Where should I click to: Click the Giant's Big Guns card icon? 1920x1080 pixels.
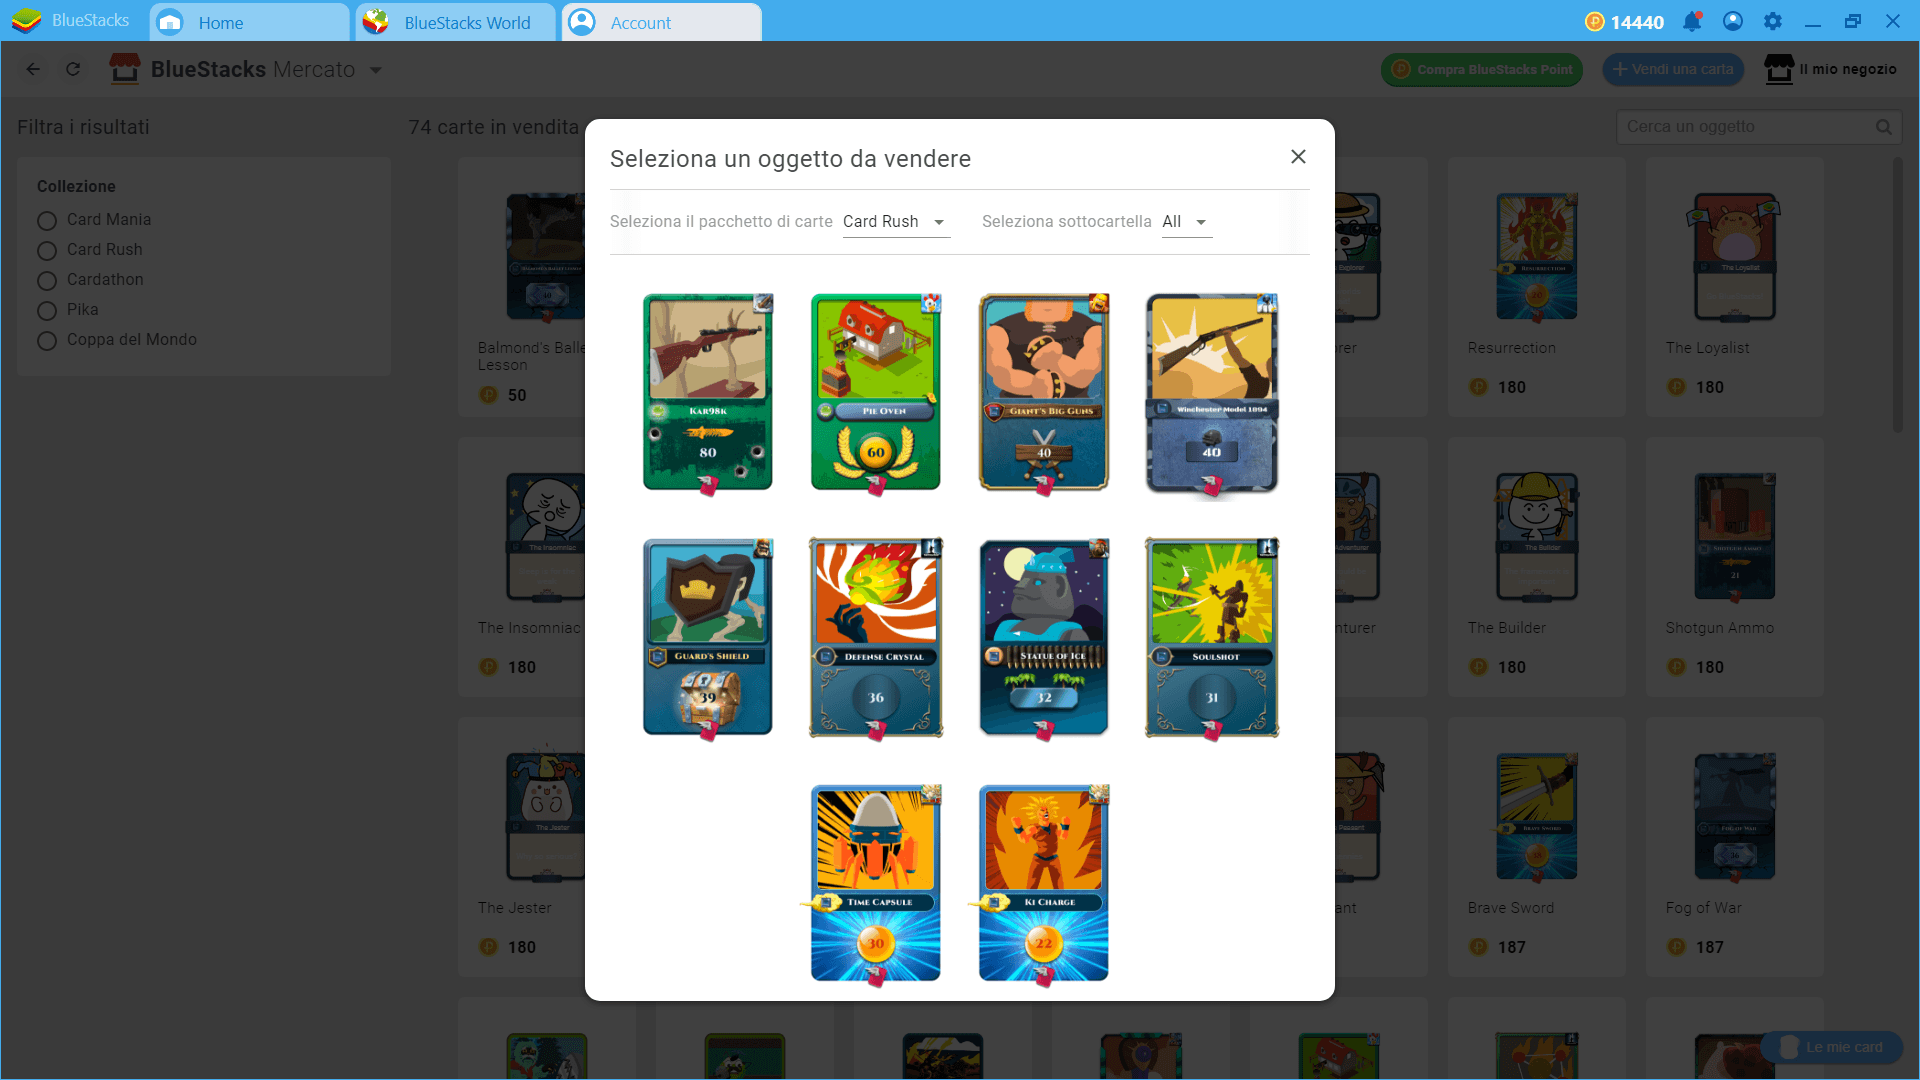pyautogui.click(x=1042, y=390)
